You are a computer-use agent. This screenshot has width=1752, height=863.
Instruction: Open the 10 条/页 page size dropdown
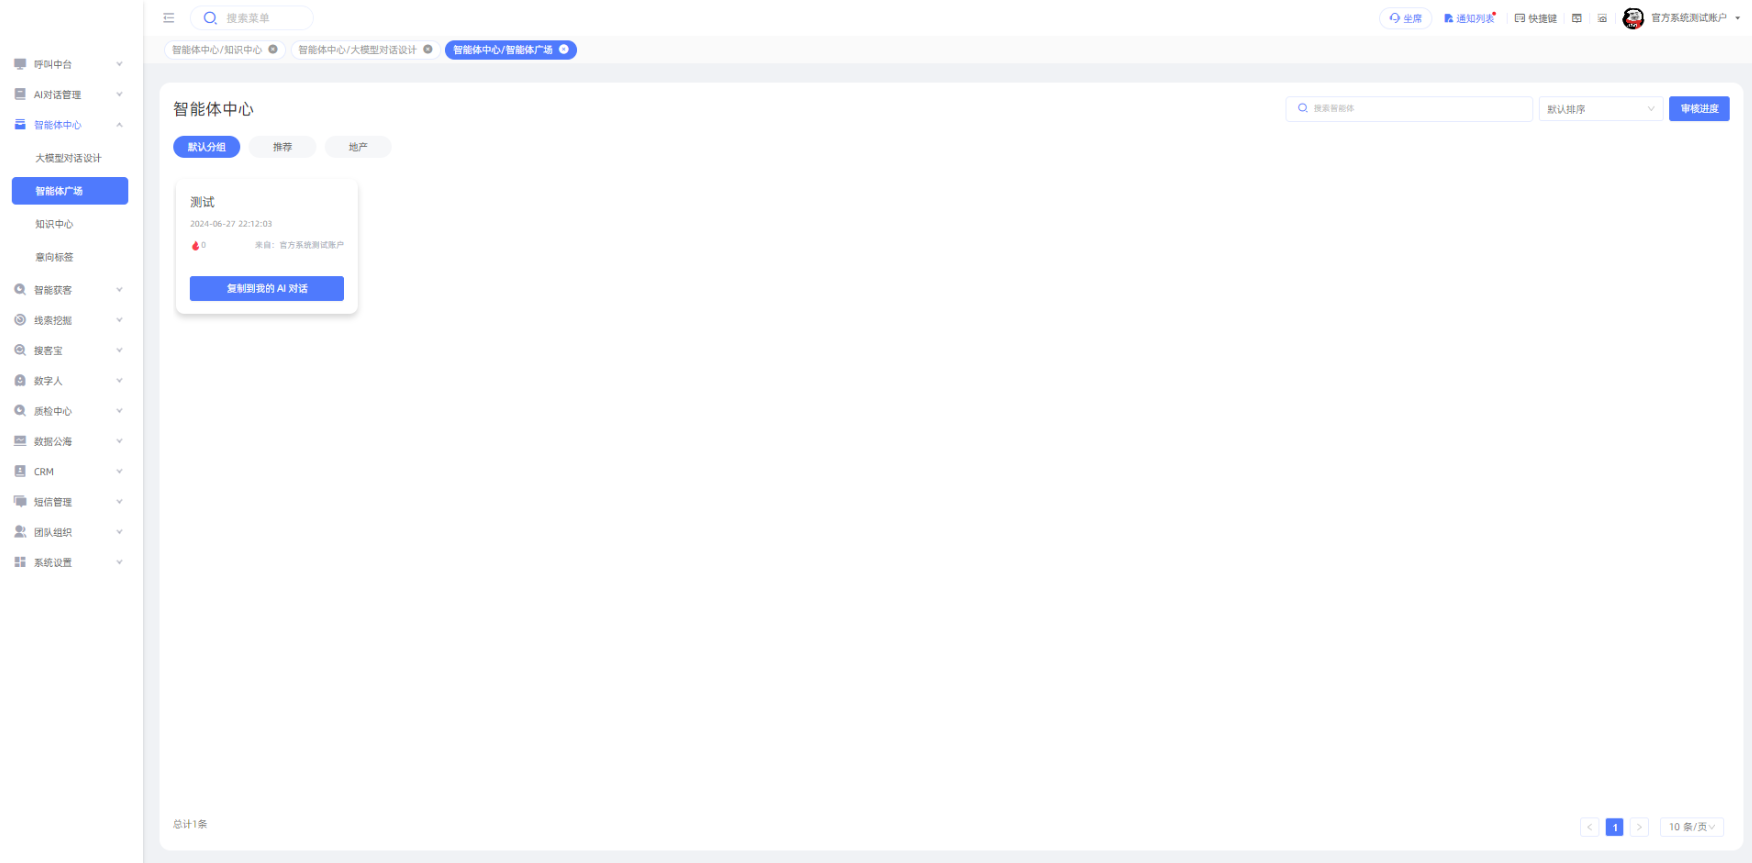(x=1691, y=827)
